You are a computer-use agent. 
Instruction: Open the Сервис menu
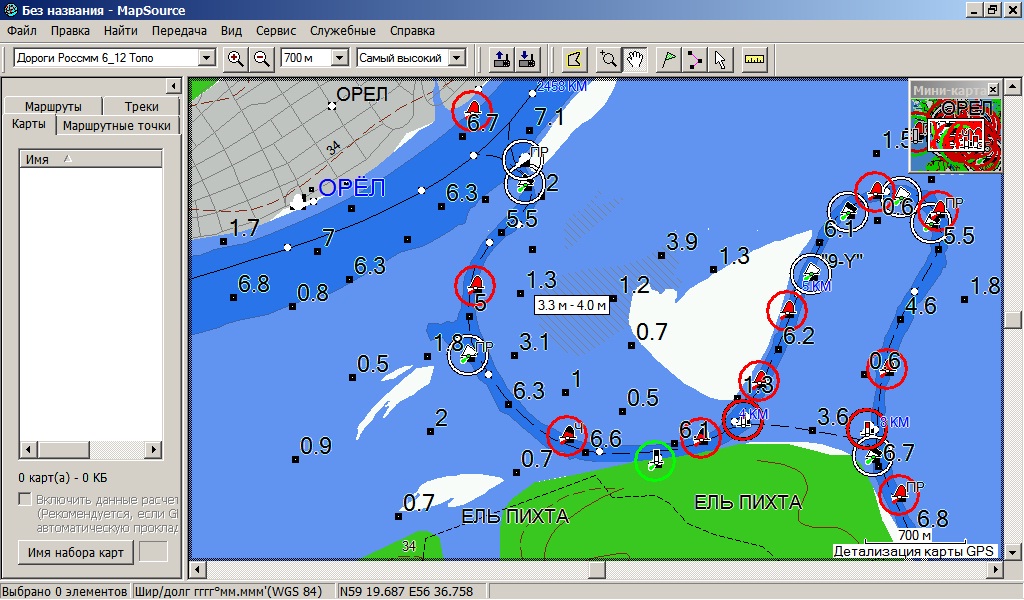pos(276,31)
